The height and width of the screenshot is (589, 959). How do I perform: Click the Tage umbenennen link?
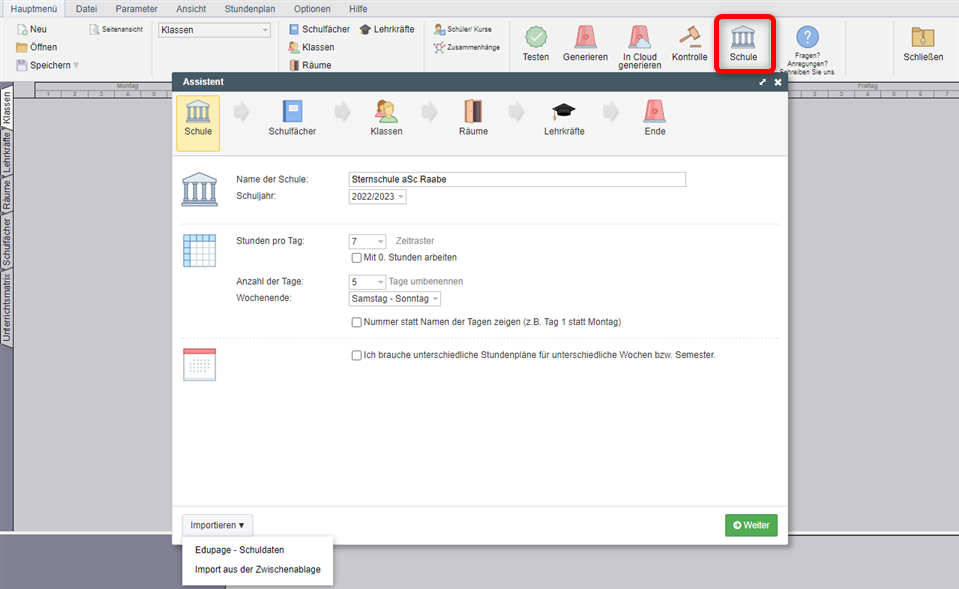pos(425,281)
